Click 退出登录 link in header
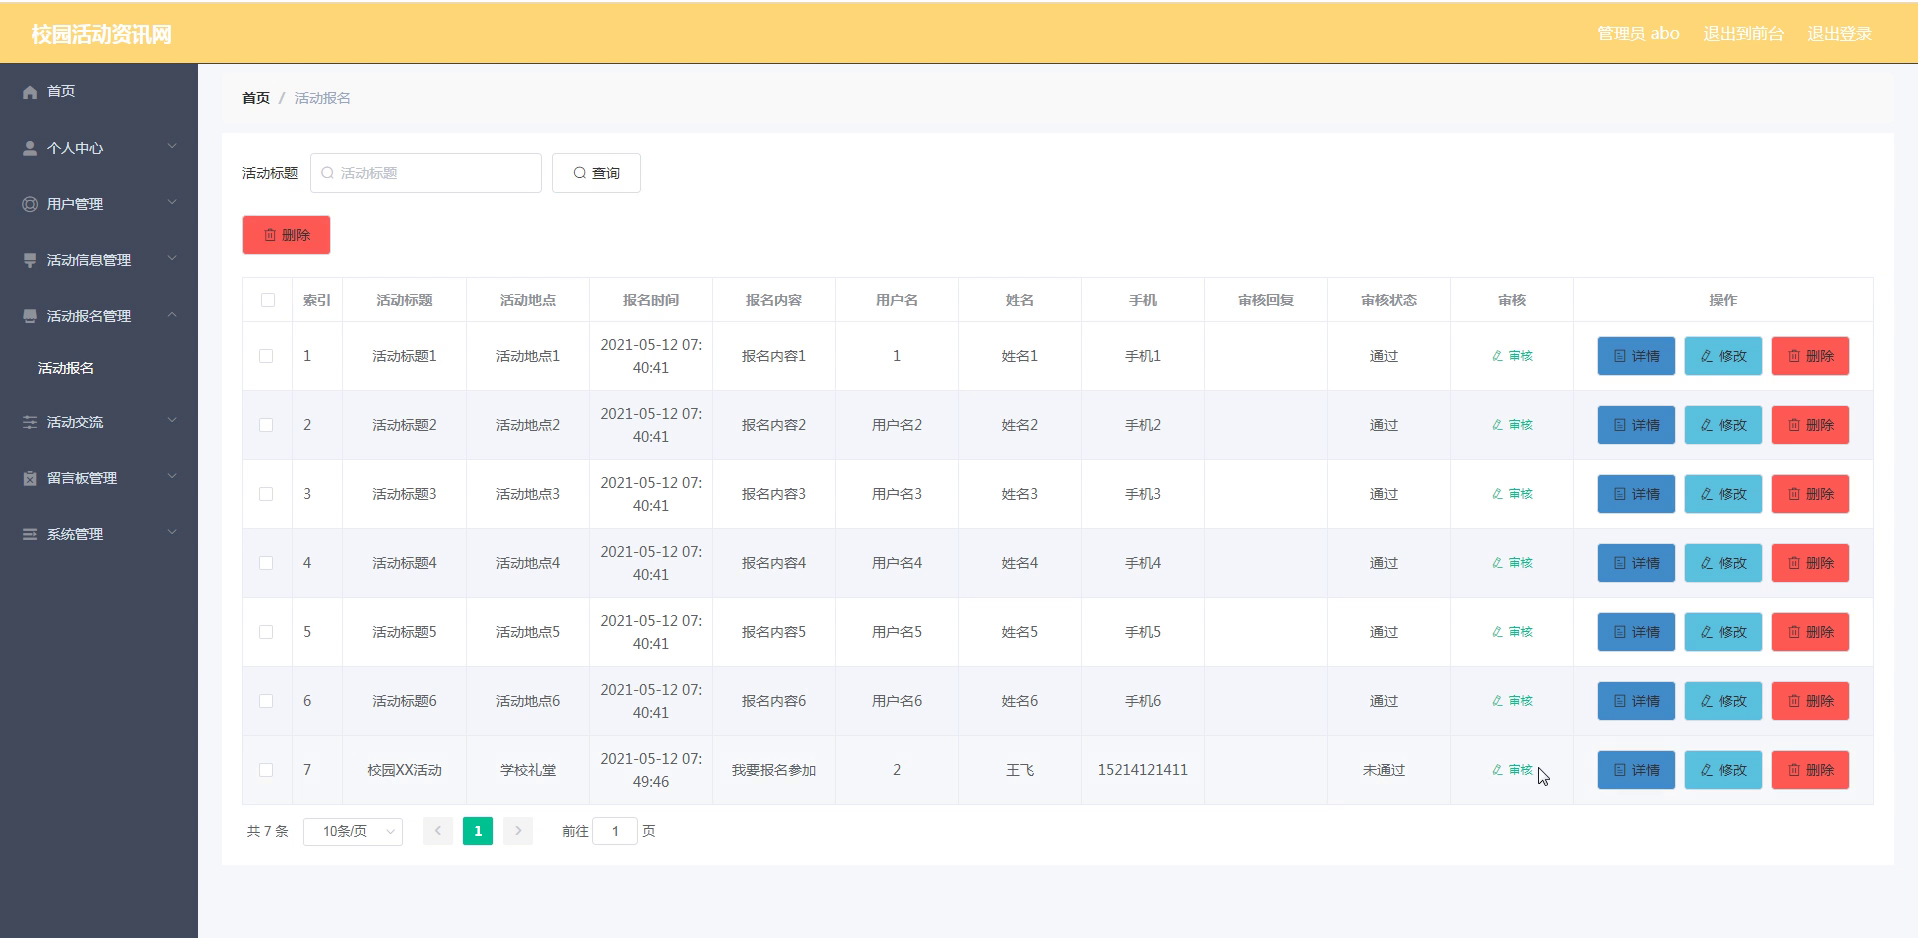 click(x=1839, y=33)
